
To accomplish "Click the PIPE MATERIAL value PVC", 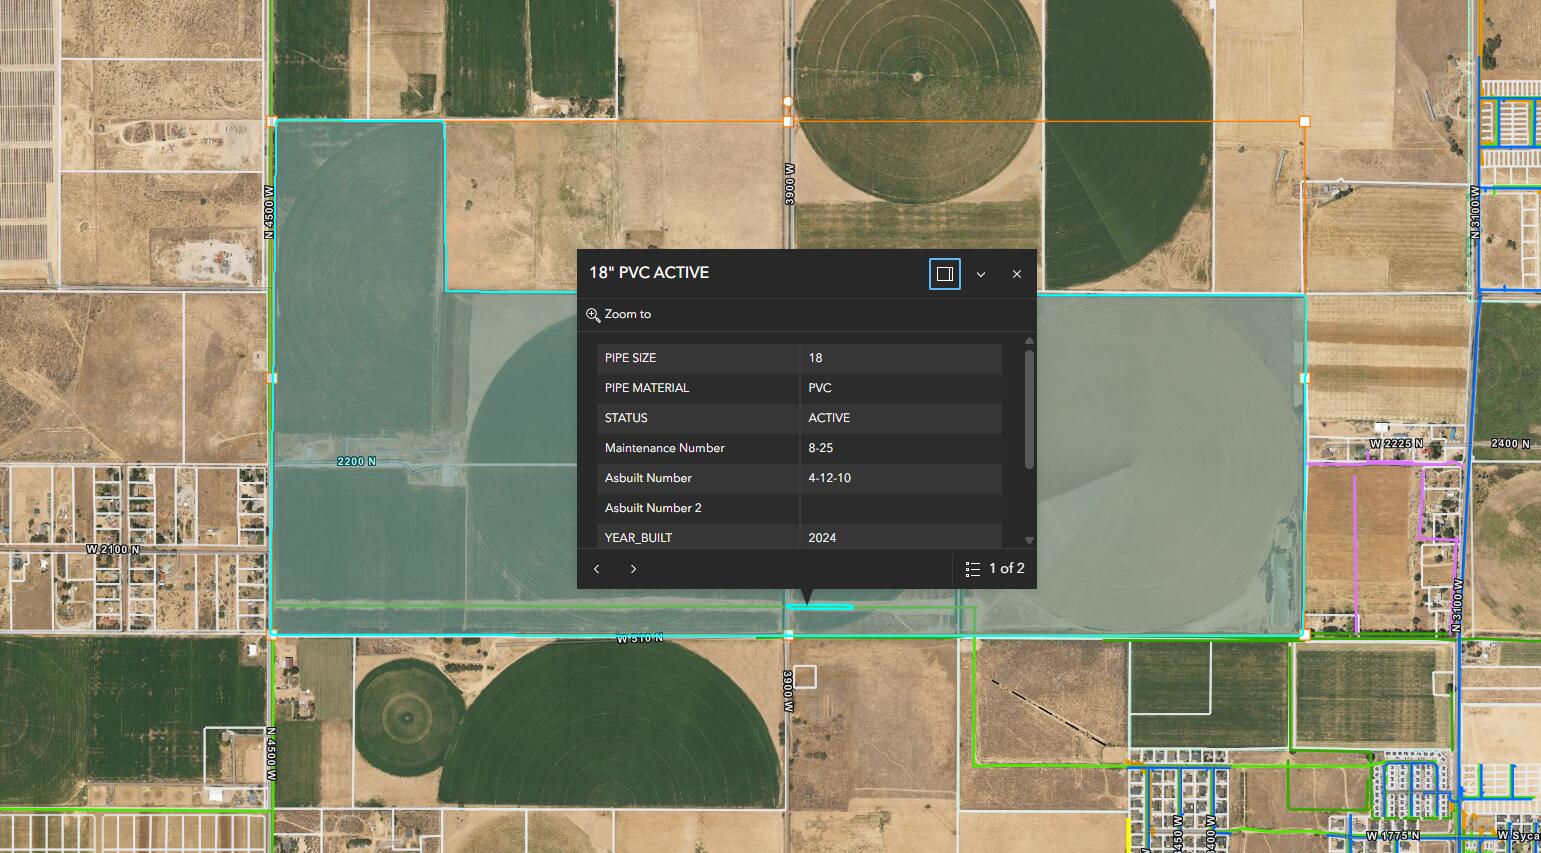I will [820, 388].
